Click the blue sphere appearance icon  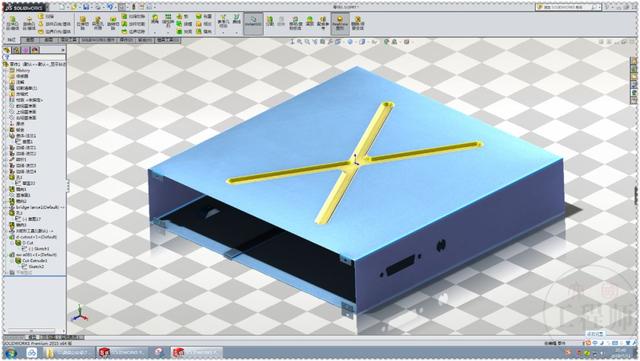pos(350,42)
